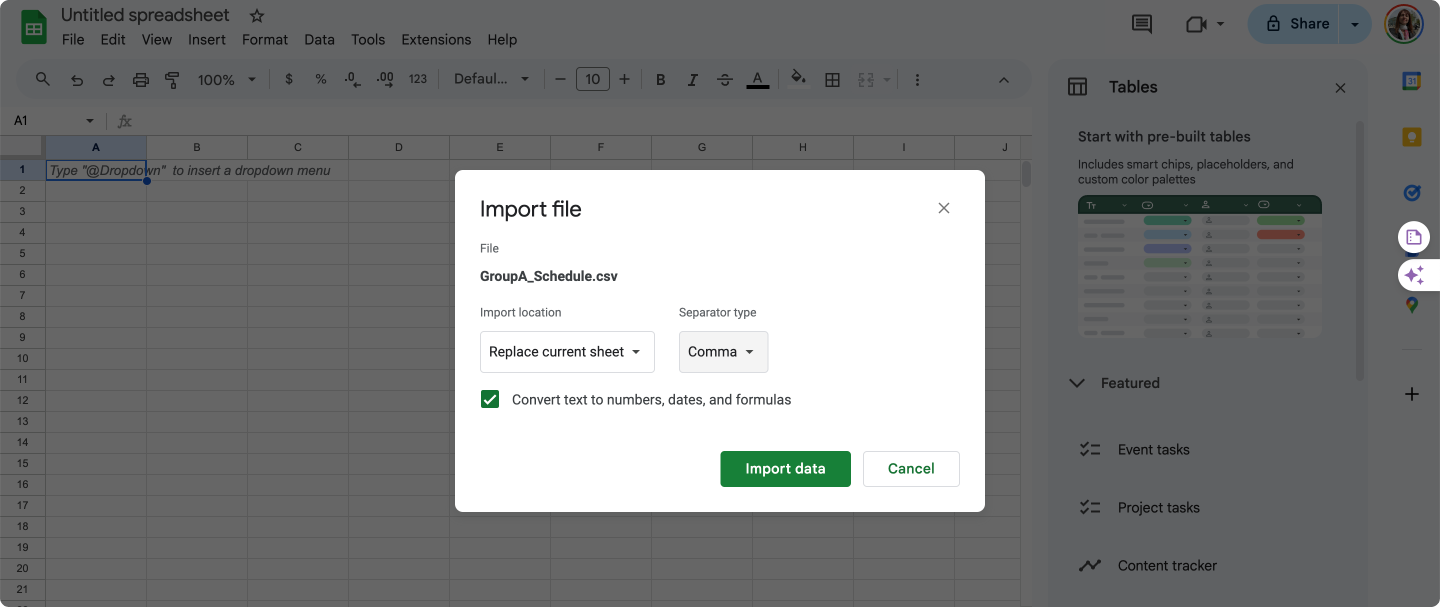Click the font size field showing 10

click(593, 79)
